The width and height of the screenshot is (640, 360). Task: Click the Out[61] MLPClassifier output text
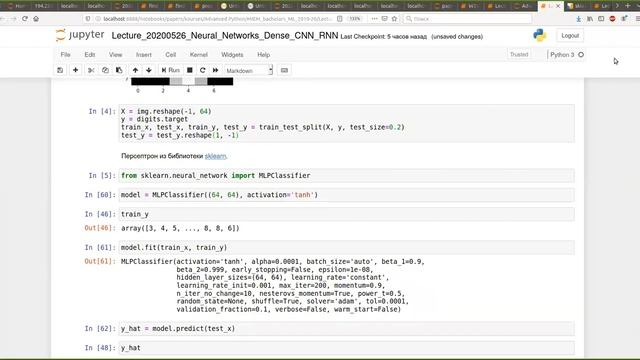point(273,285)
